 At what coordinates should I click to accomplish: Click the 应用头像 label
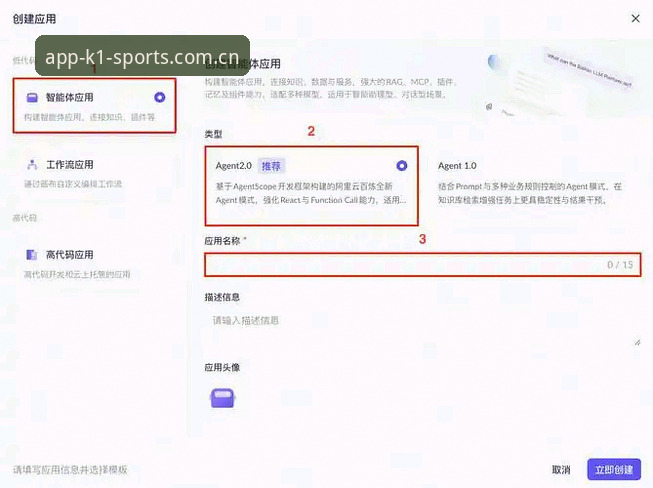click(x=222, y=368)
